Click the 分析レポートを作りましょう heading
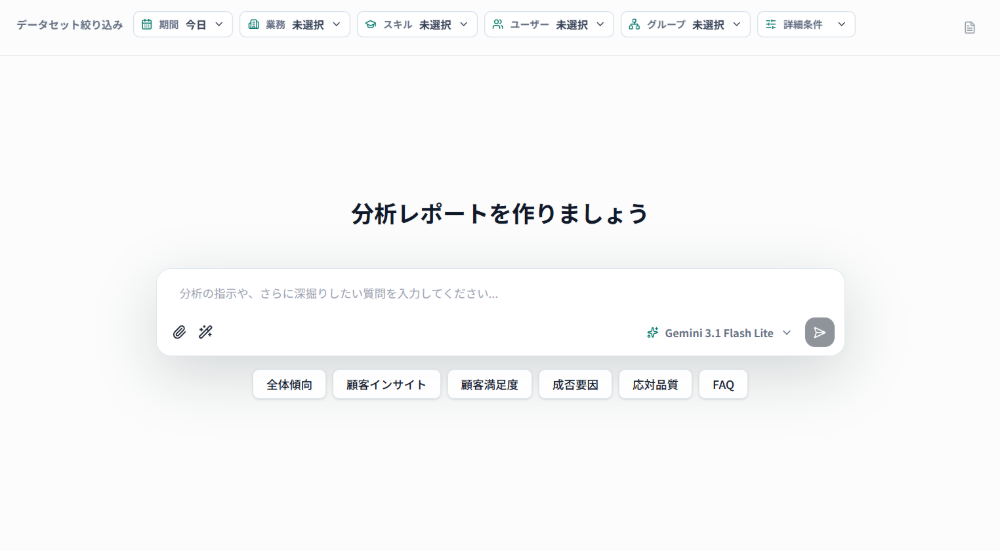This screenshot has height=551, width=1000. [x=500, y=214]
